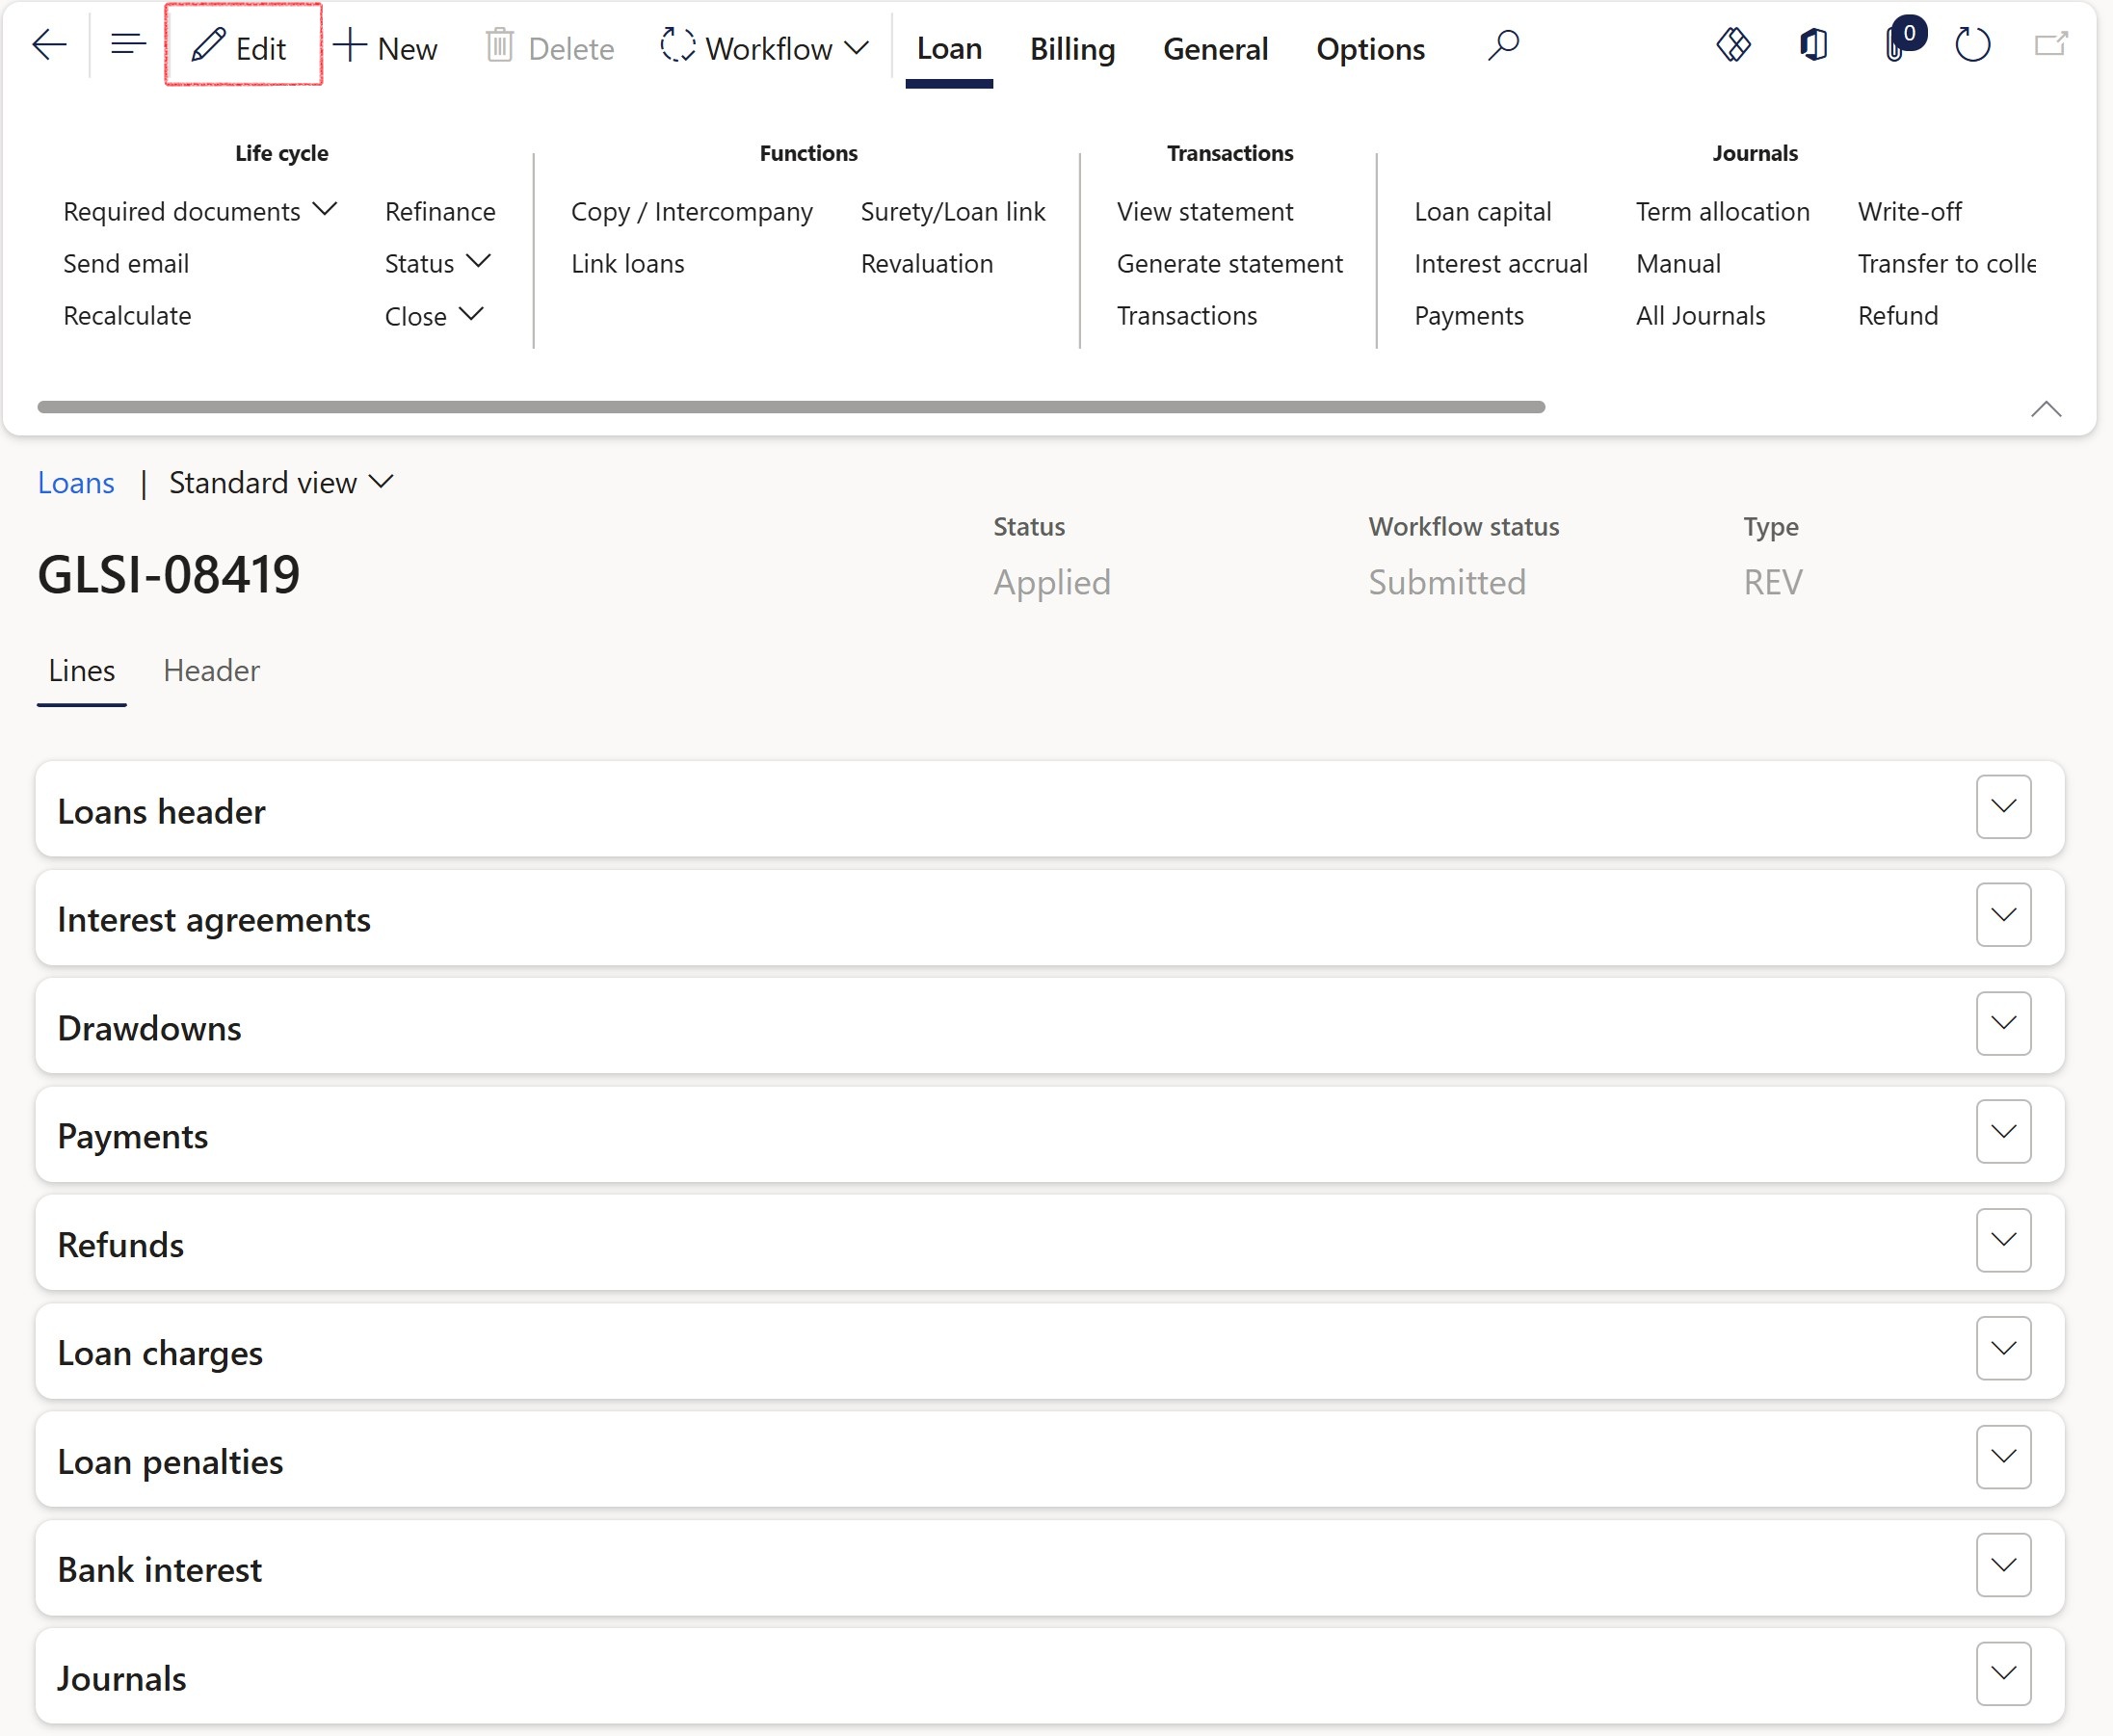Open the navigation list hamburger icon
2113x1736 pixels.
pos(128,45)
